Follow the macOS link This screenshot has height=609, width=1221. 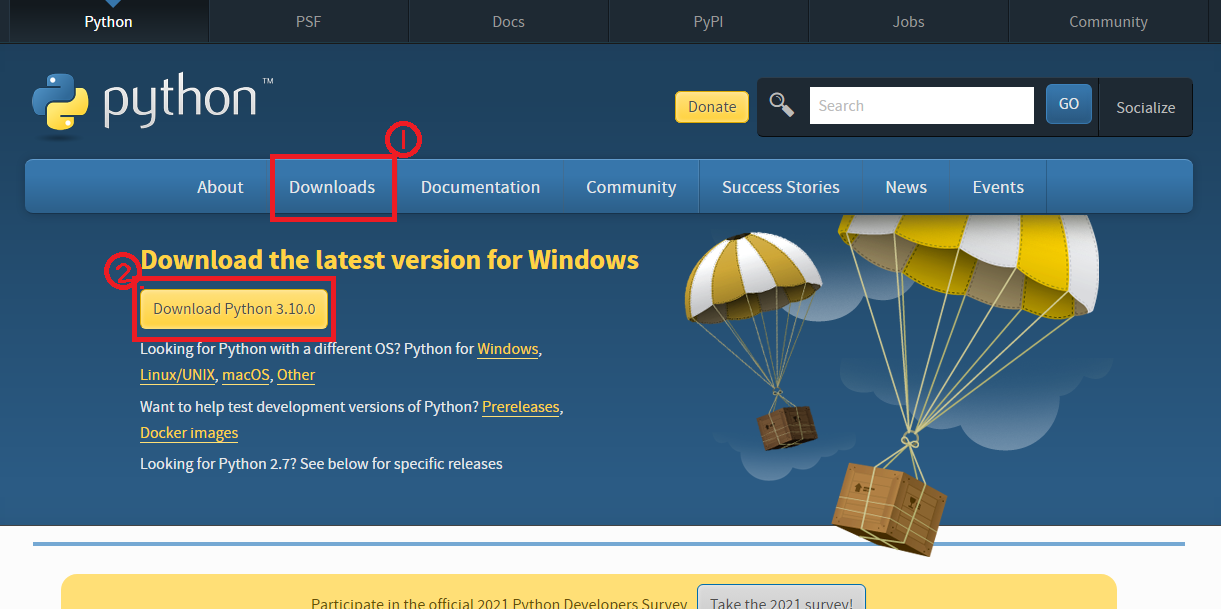[x=246, y=375]
